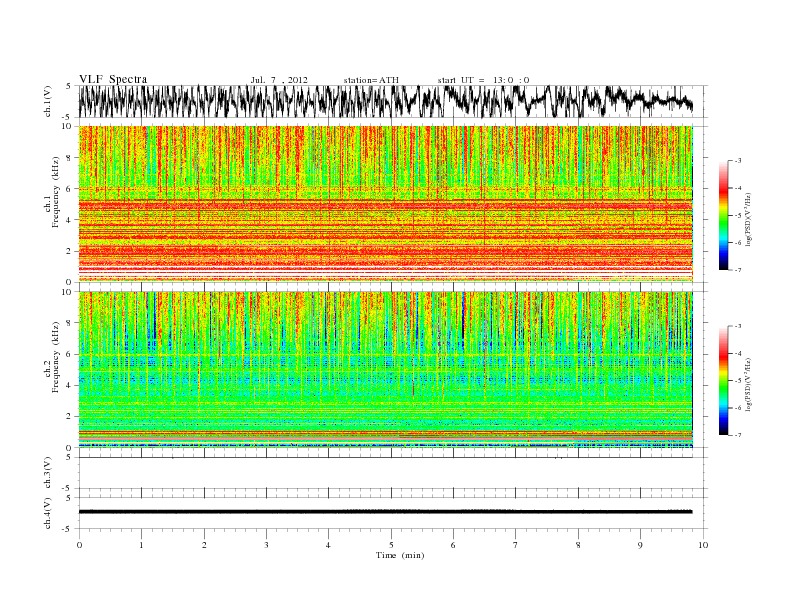This screenshot has height=612, width=792.
Task: Click the lower PSD color scale bar
Action: 723,381
